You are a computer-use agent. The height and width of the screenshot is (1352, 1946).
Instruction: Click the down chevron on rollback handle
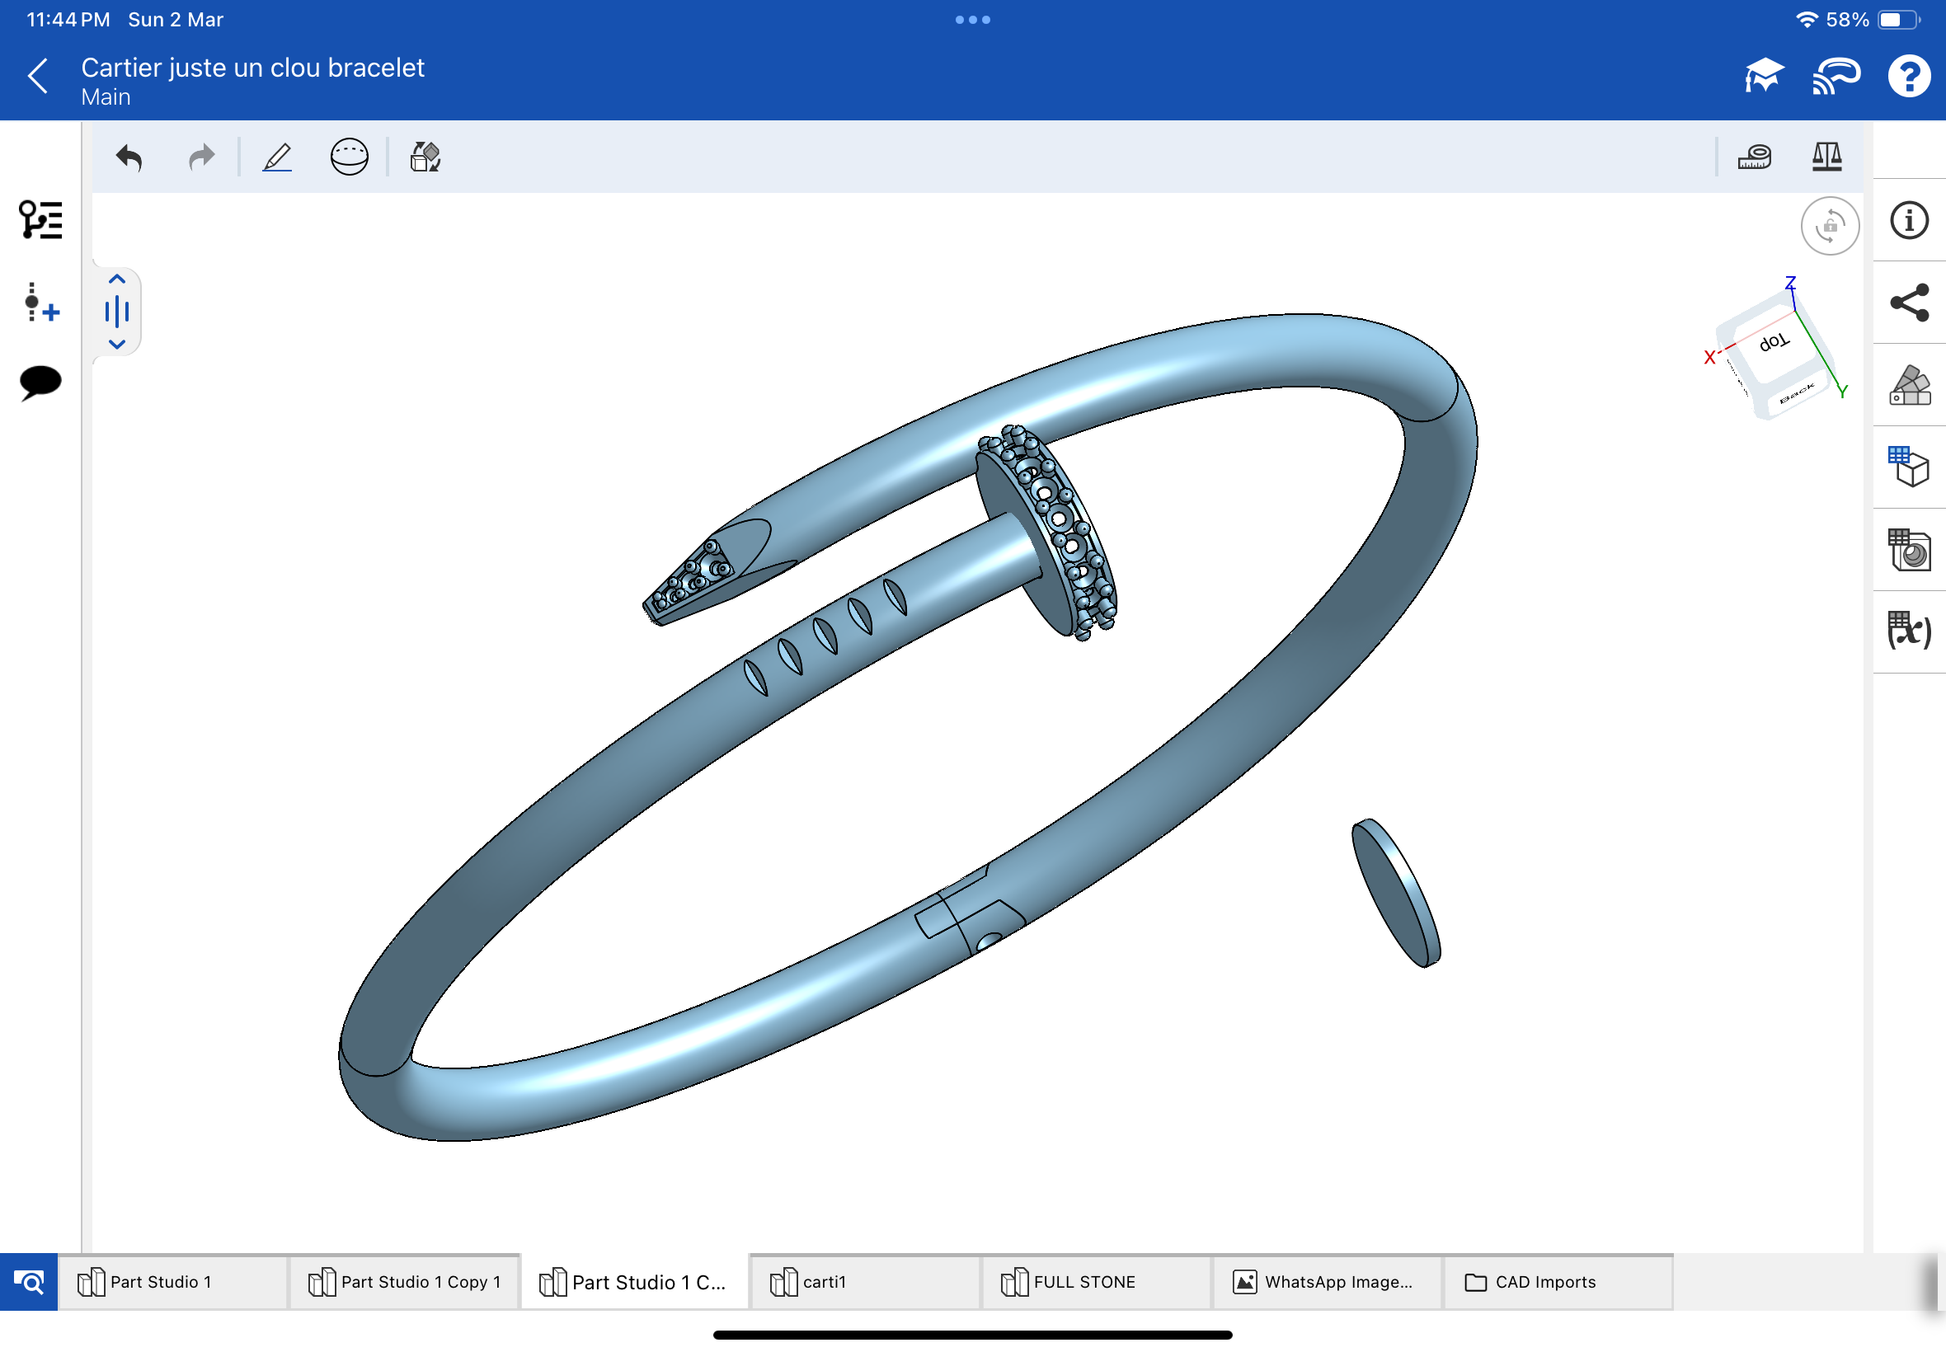[x=117, y=344]
